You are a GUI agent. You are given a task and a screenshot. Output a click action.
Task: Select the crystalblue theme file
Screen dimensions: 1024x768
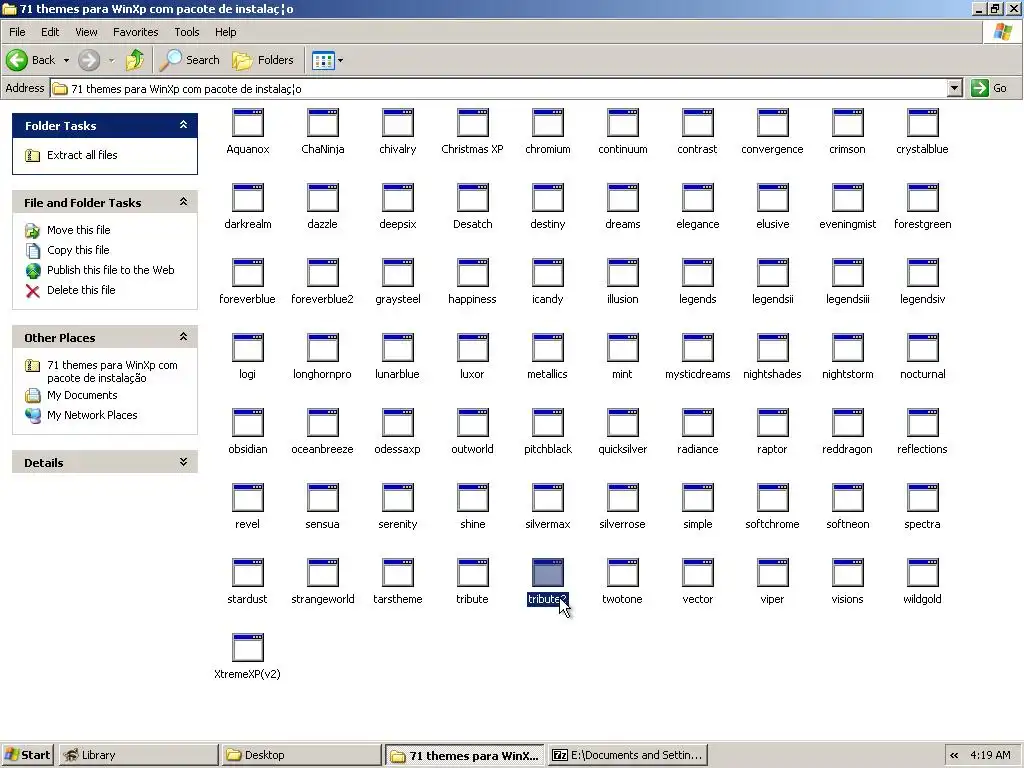pos(922,132)
